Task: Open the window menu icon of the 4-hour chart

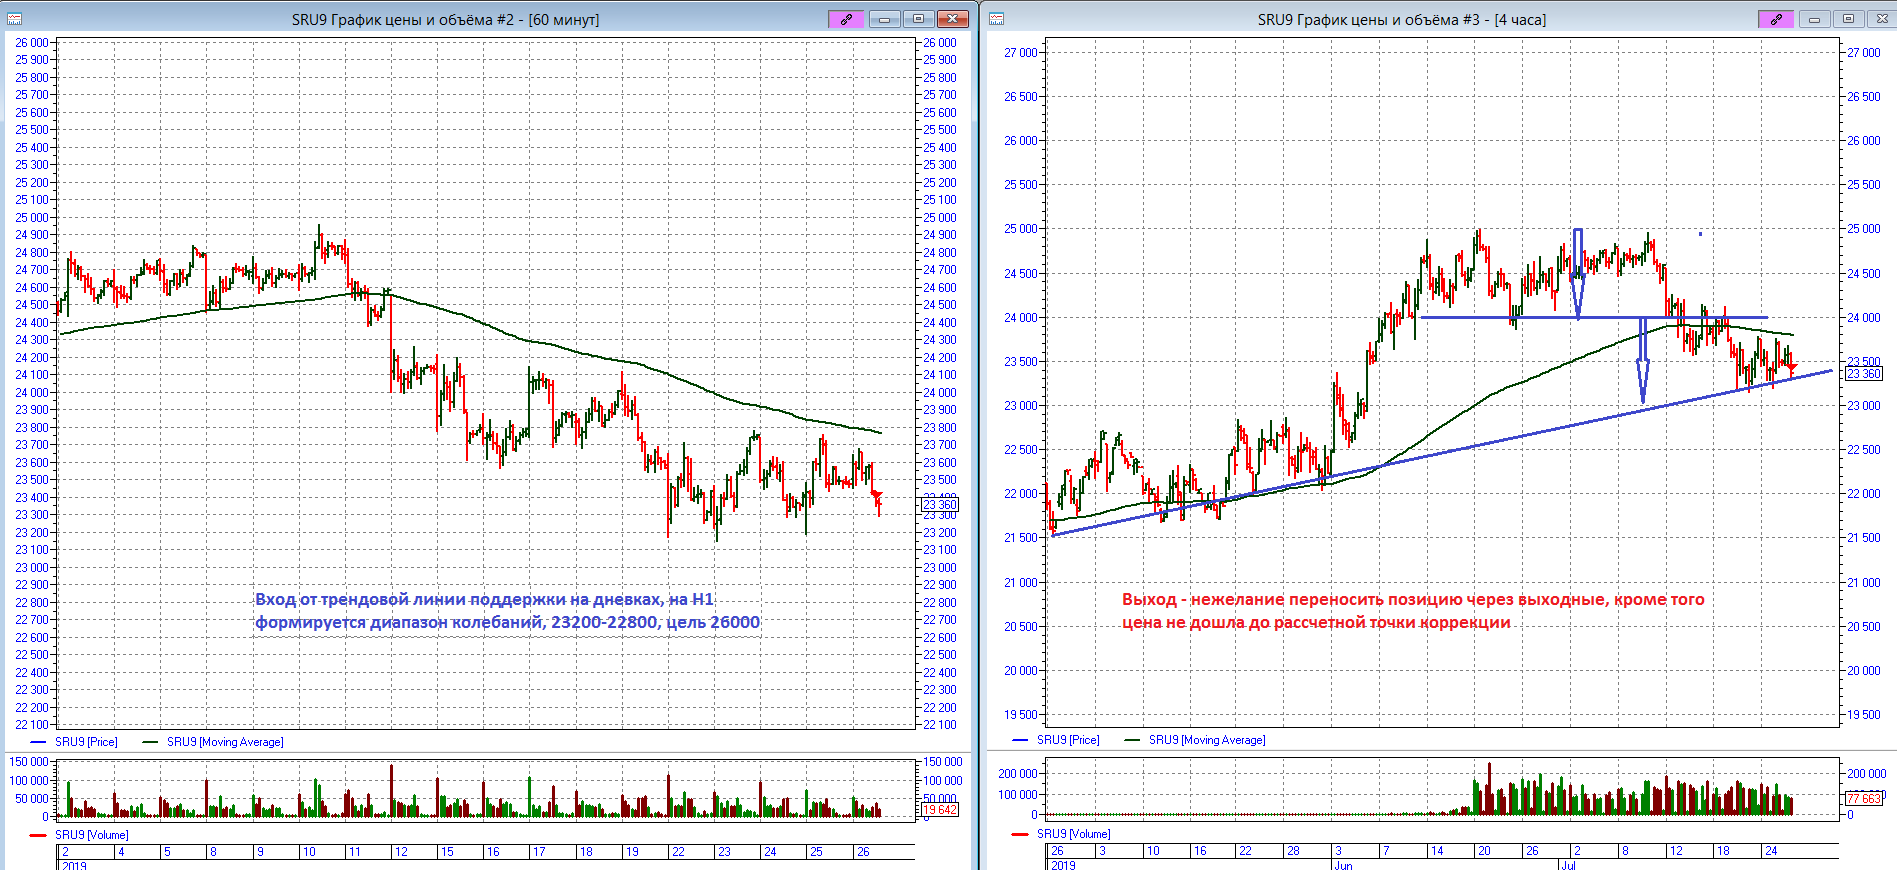Action: pyautogui.click(x=996, y=19)
